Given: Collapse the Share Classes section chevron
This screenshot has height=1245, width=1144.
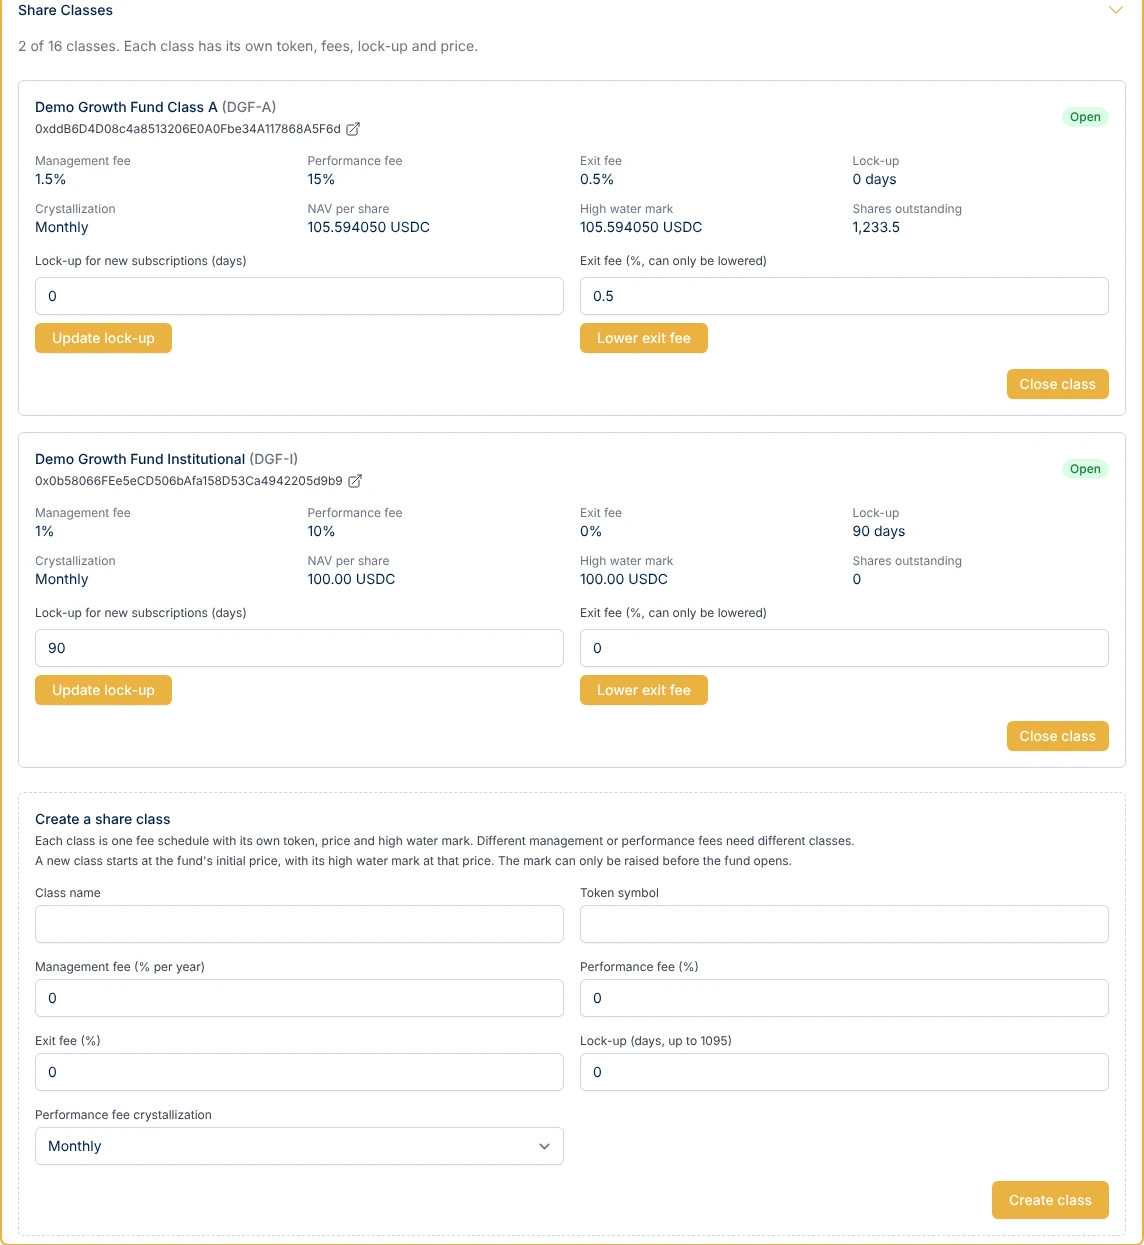Looking at the screenshot, I should click(1116, 10).
